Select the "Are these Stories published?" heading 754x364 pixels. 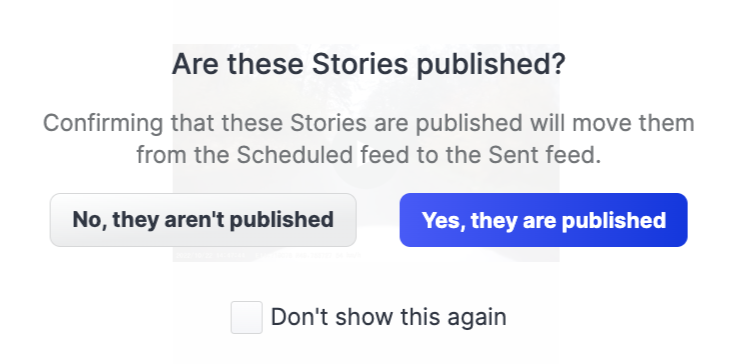click(369, 64)
